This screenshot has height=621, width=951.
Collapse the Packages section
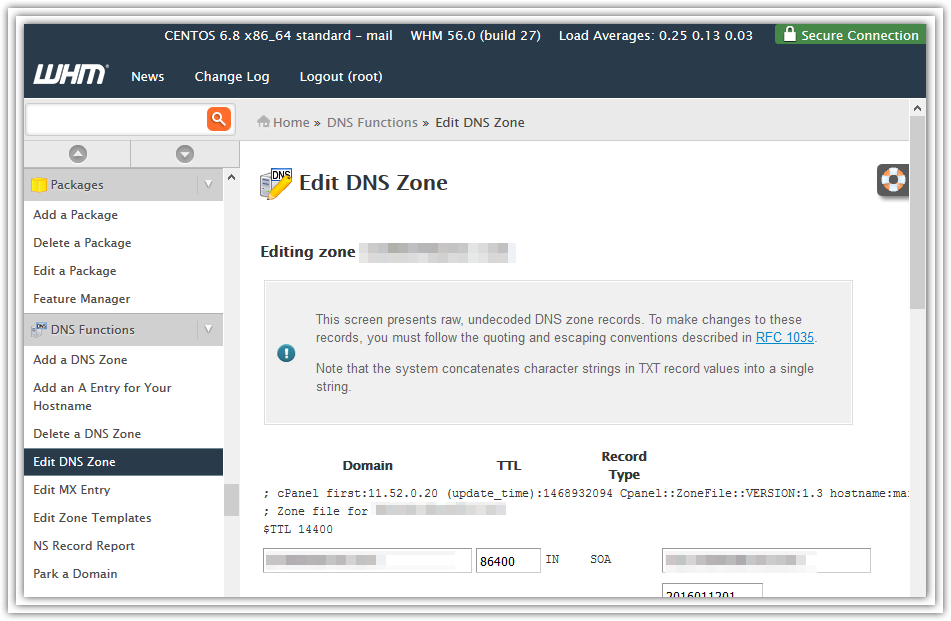(208, 184)
